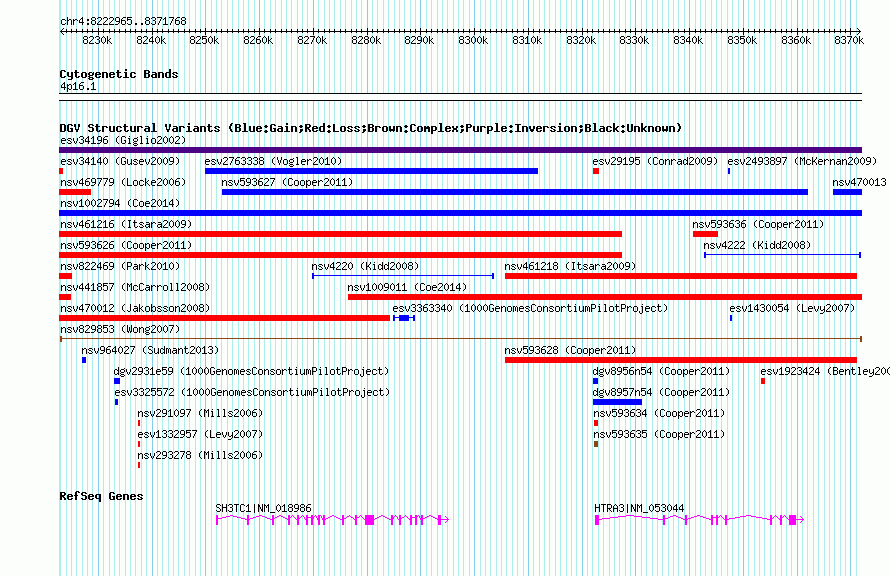The height and width of the screenshot is (576, 890).
Task: Click the nsv4220 (Kidd2008) variant line
Action: (403, 276)
